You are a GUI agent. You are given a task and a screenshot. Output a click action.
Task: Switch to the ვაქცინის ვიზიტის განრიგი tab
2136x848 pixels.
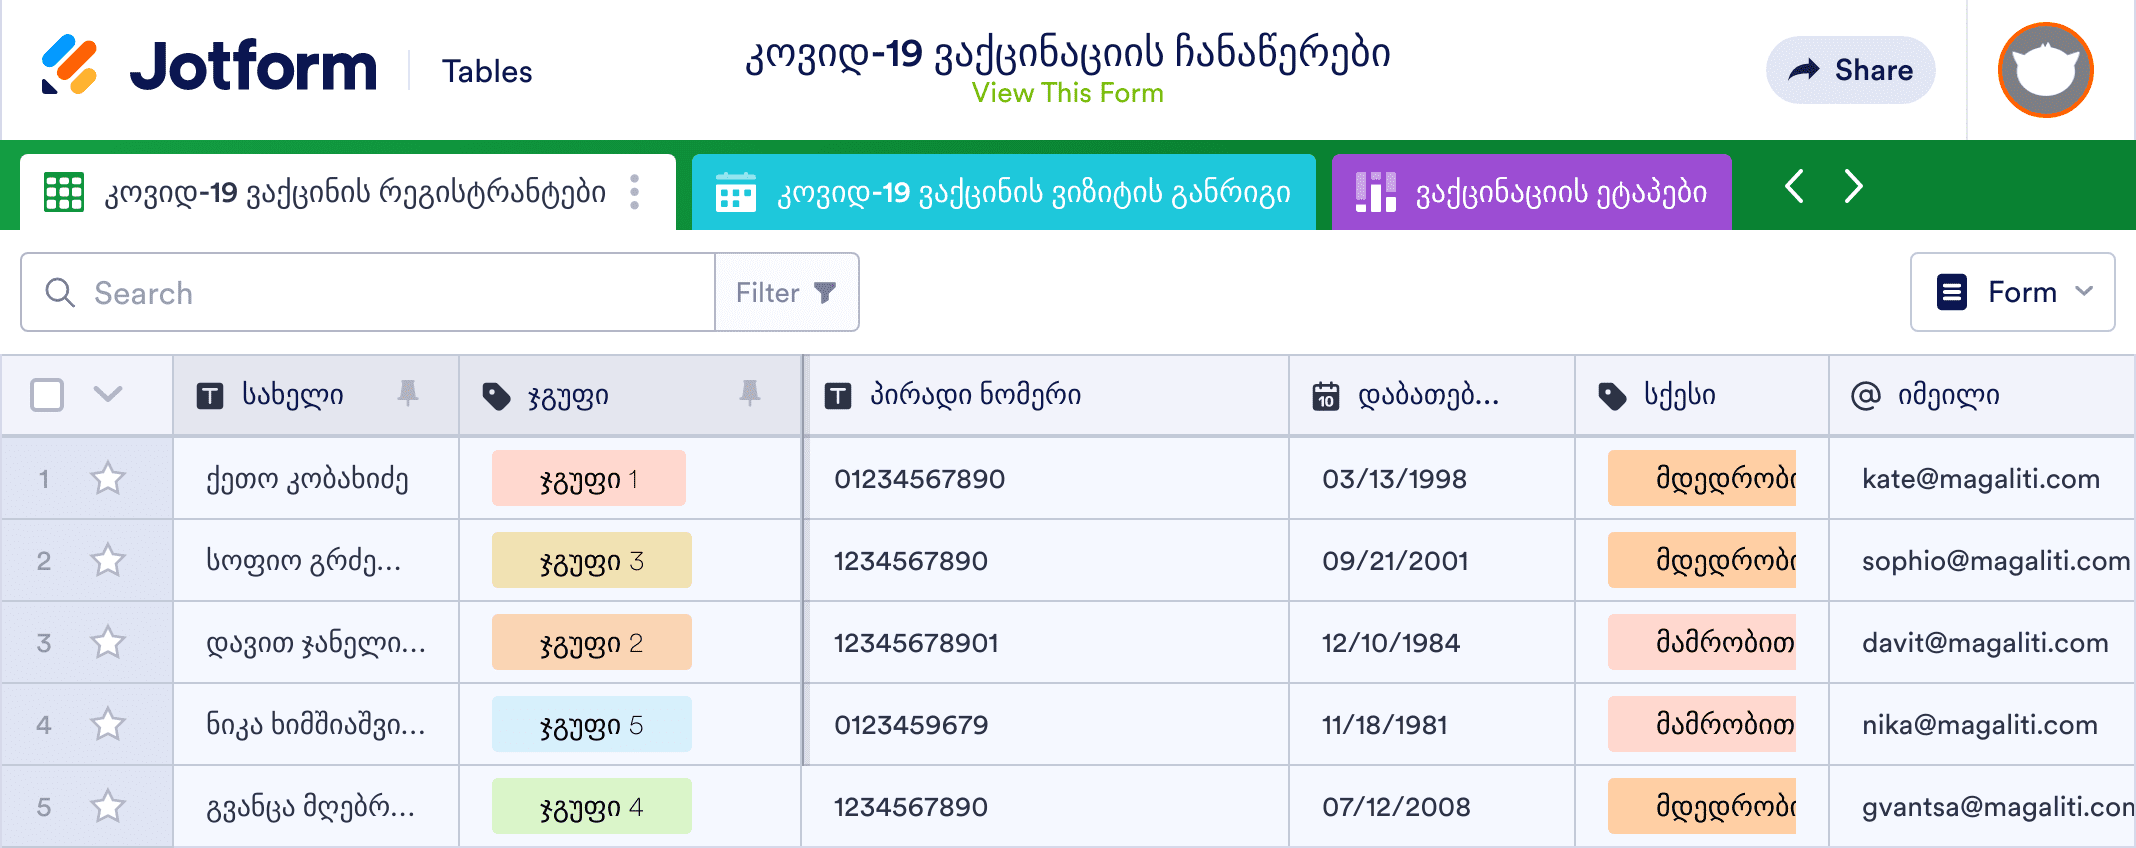(1003, 192)
